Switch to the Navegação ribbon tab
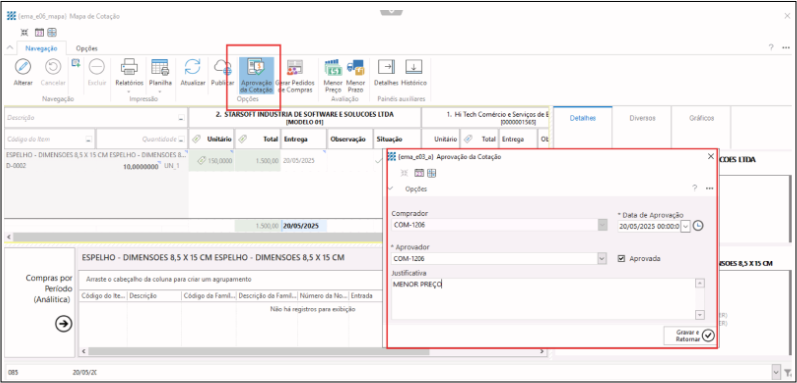This screenshot has width=797, height=383. pos(42,48)
